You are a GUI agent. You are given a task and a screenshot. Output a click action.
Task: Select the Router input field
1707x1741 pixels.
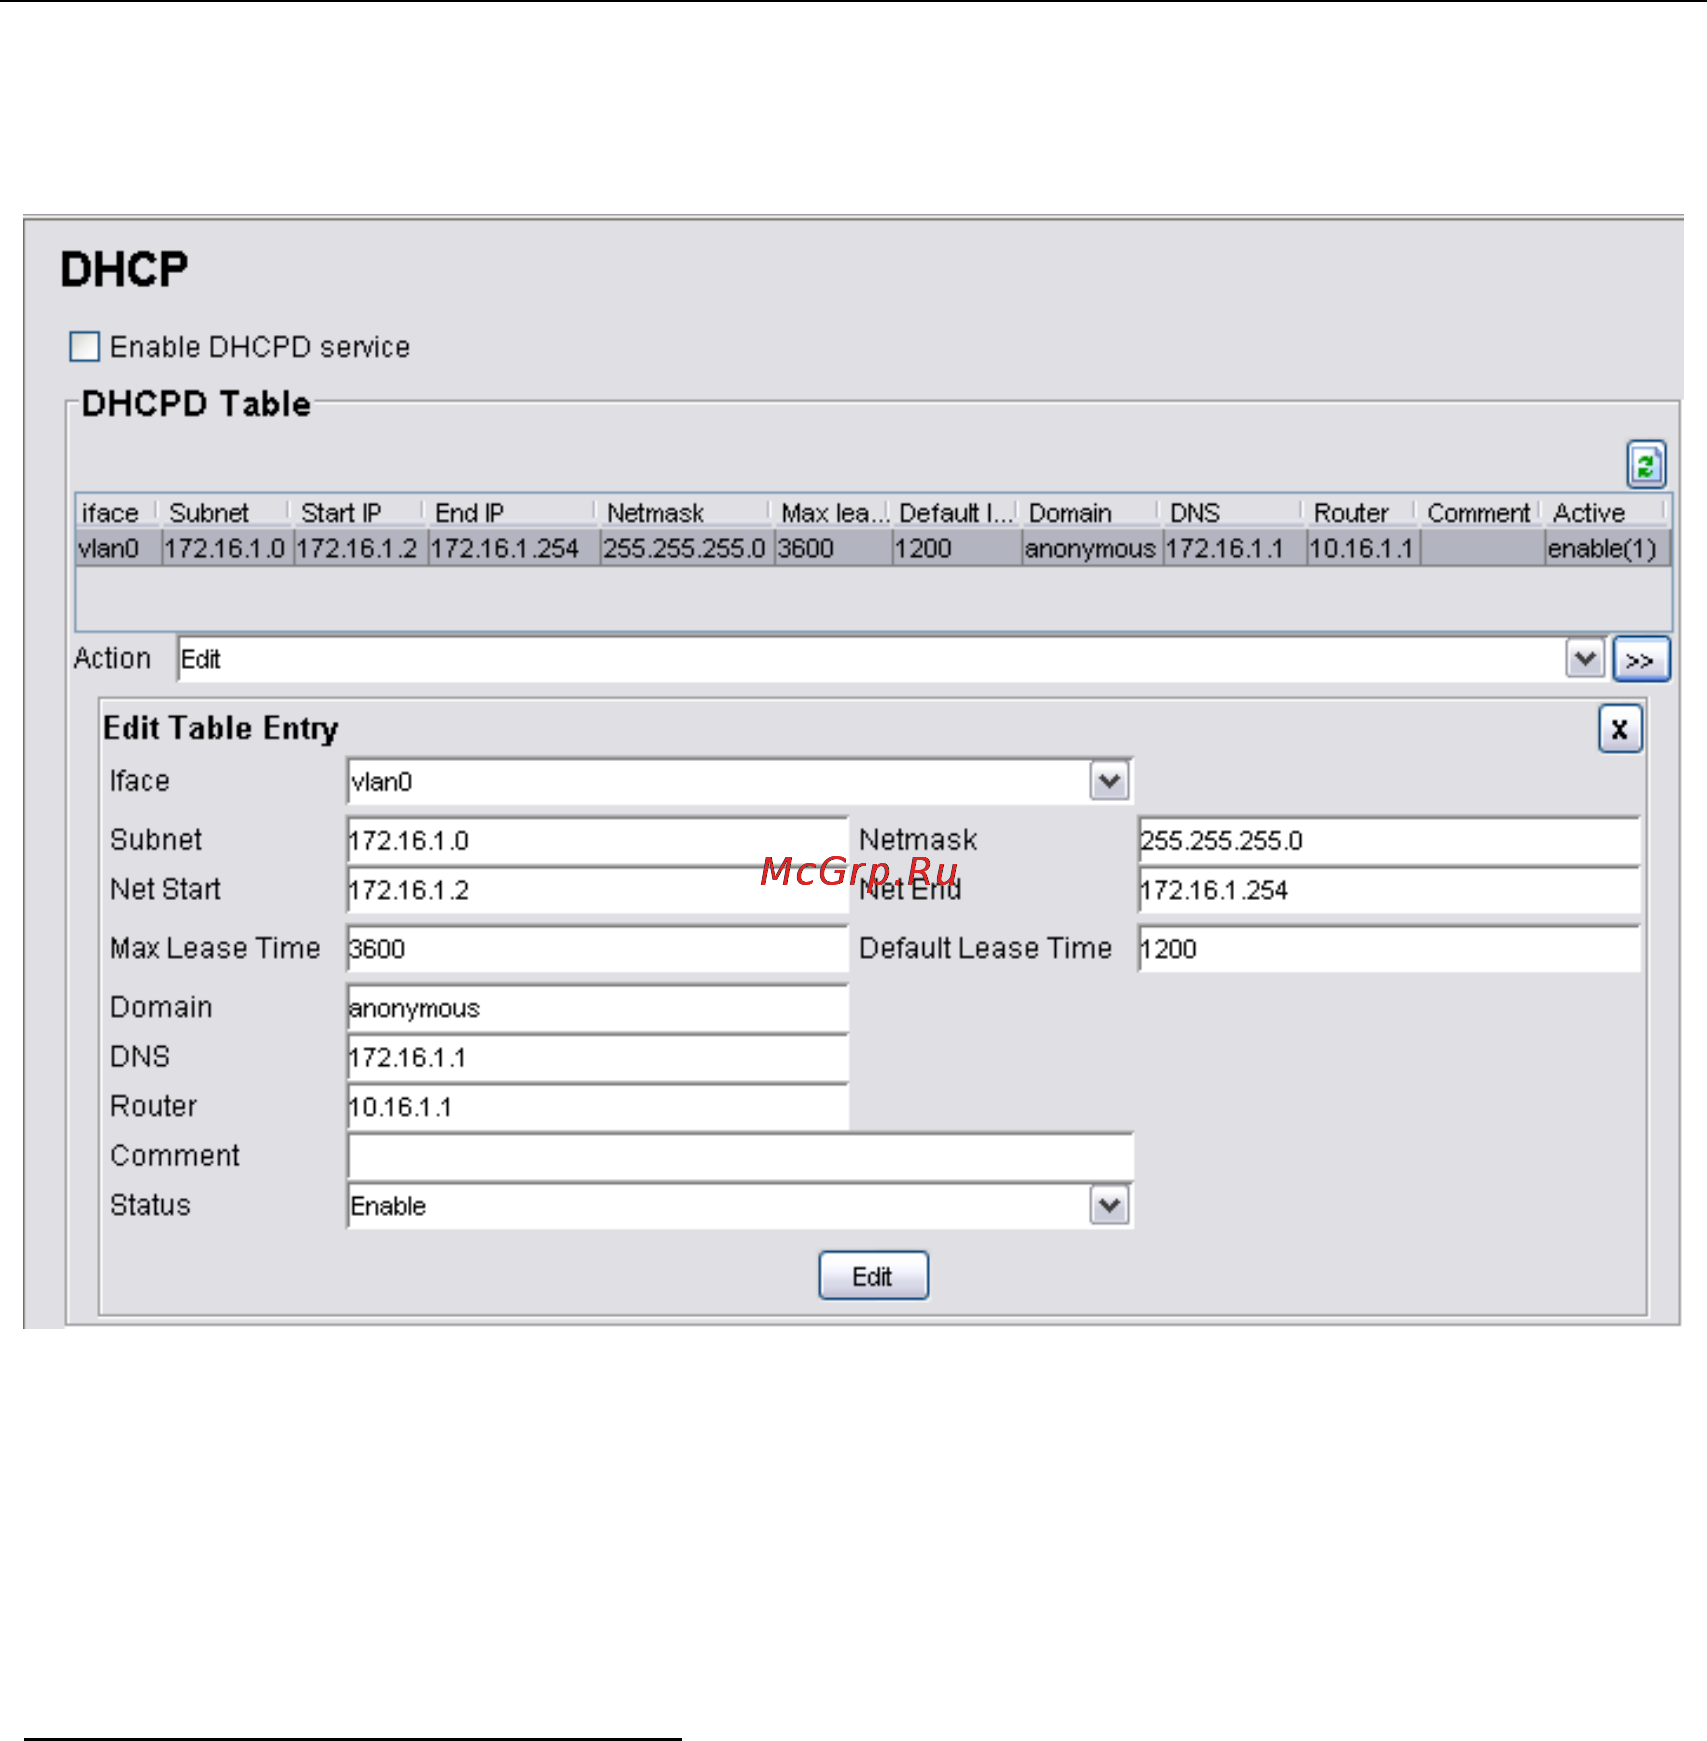(597, 1107)
